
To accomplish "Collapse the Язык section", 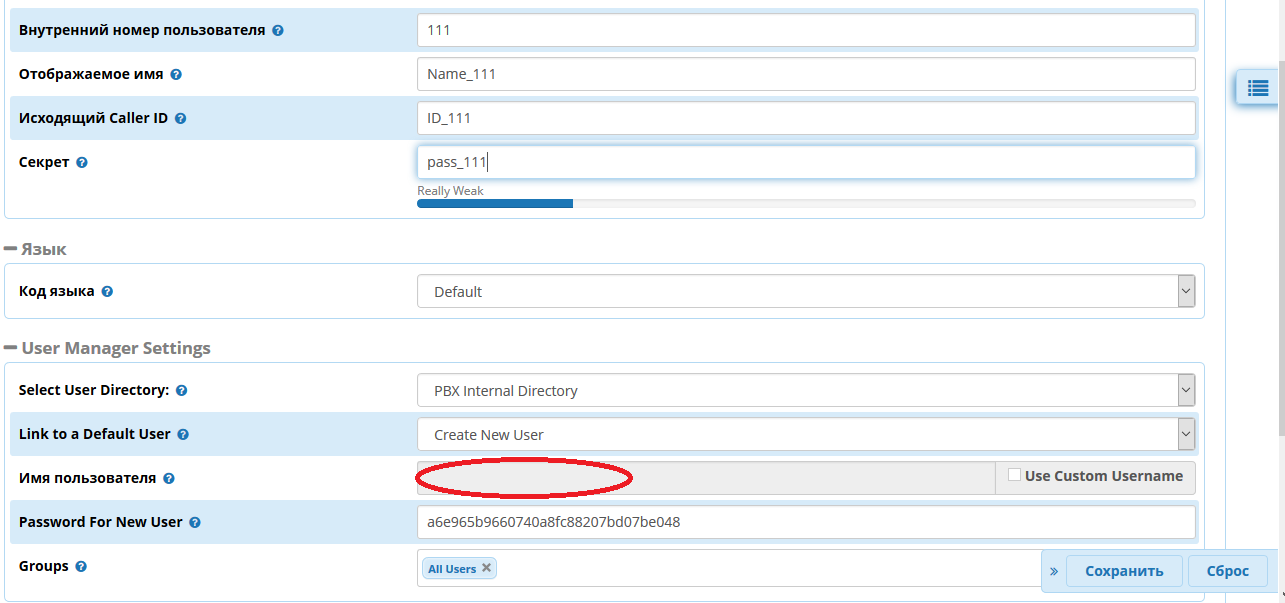I will (11, 249).
